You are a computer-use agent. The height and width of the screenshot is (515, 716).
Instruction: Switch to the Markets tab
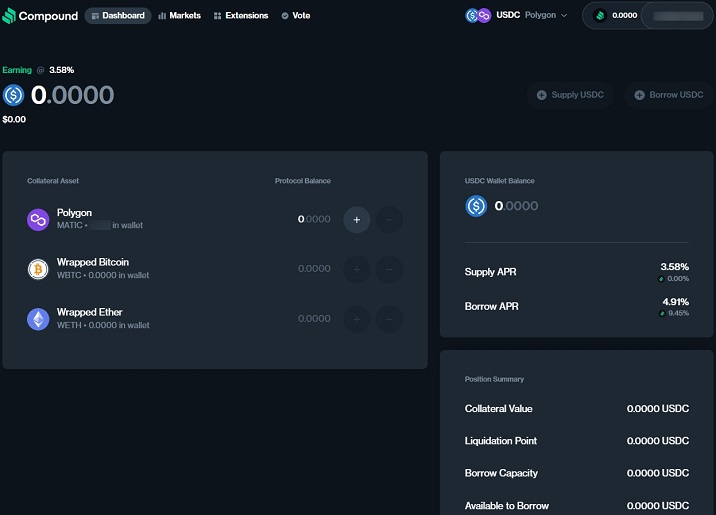(180, 16)
